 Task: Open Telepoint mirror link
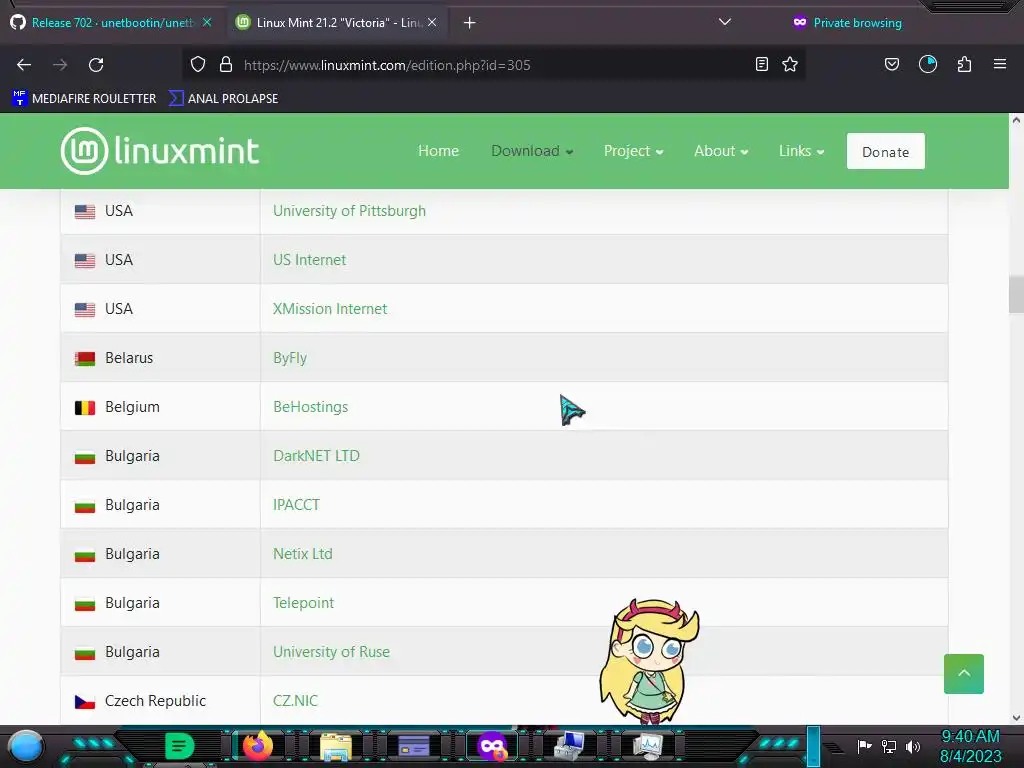pos(303,603)
